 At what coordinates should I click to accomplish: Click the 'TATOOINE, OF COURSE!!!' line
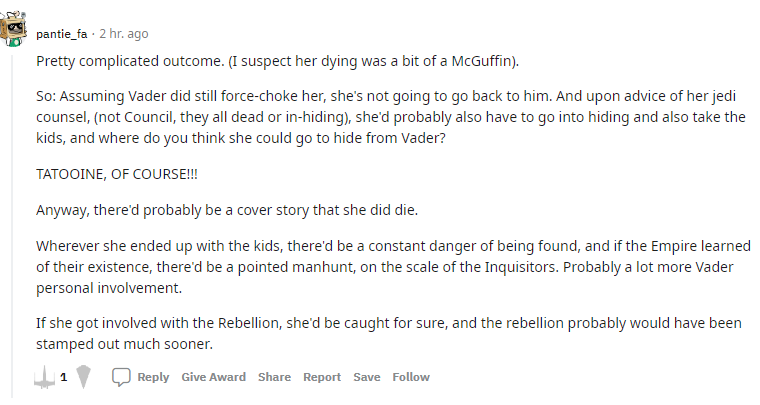(117, 174)
